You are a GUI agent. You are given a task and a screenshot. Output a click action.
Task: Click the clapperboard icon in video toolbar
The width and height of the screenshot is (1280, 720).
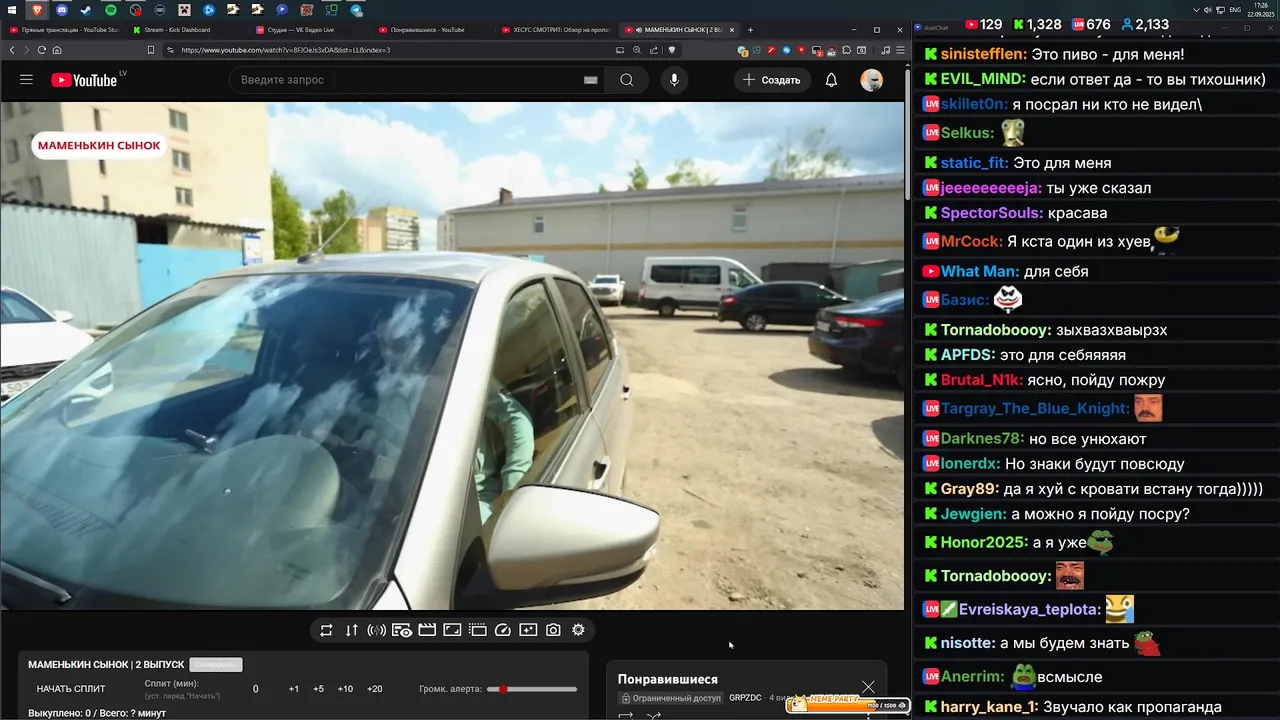[x=427, y=630]
